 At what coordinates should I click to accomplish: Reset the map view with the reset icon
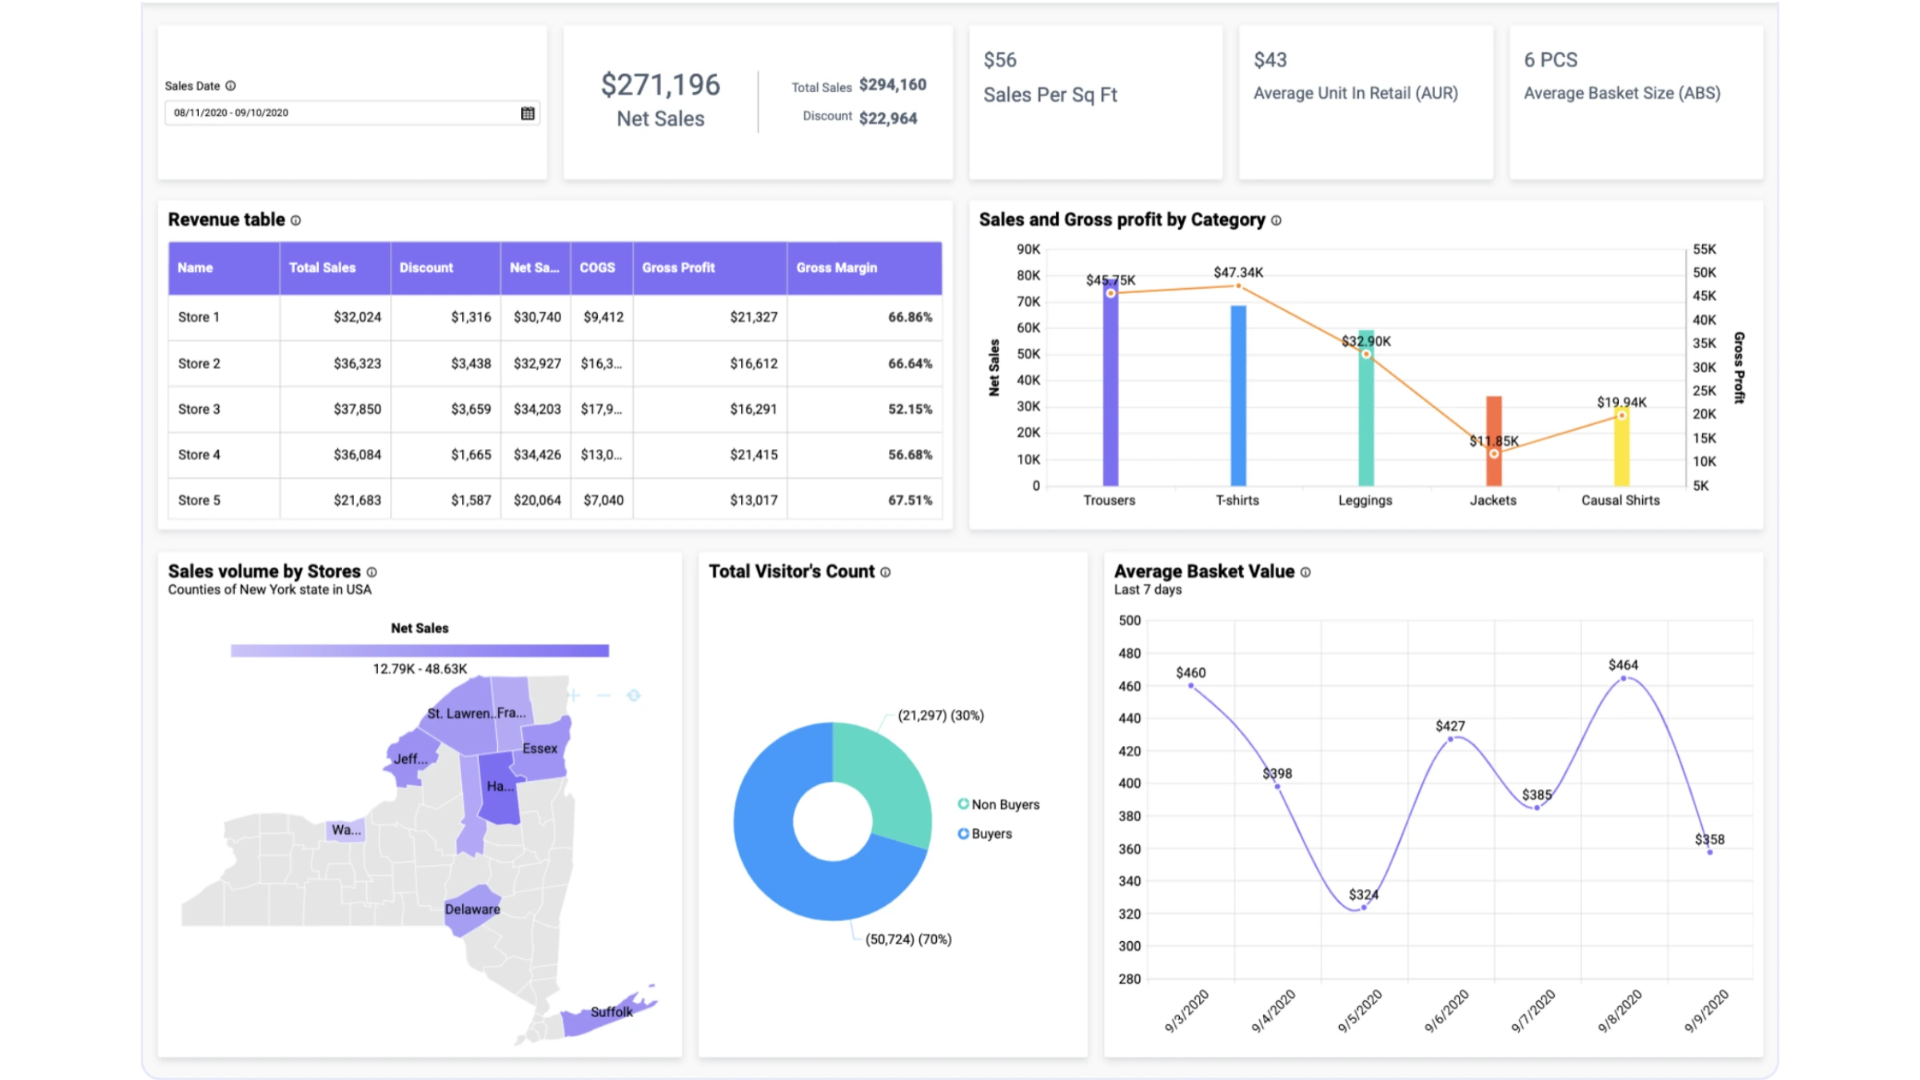click(633, 695)
